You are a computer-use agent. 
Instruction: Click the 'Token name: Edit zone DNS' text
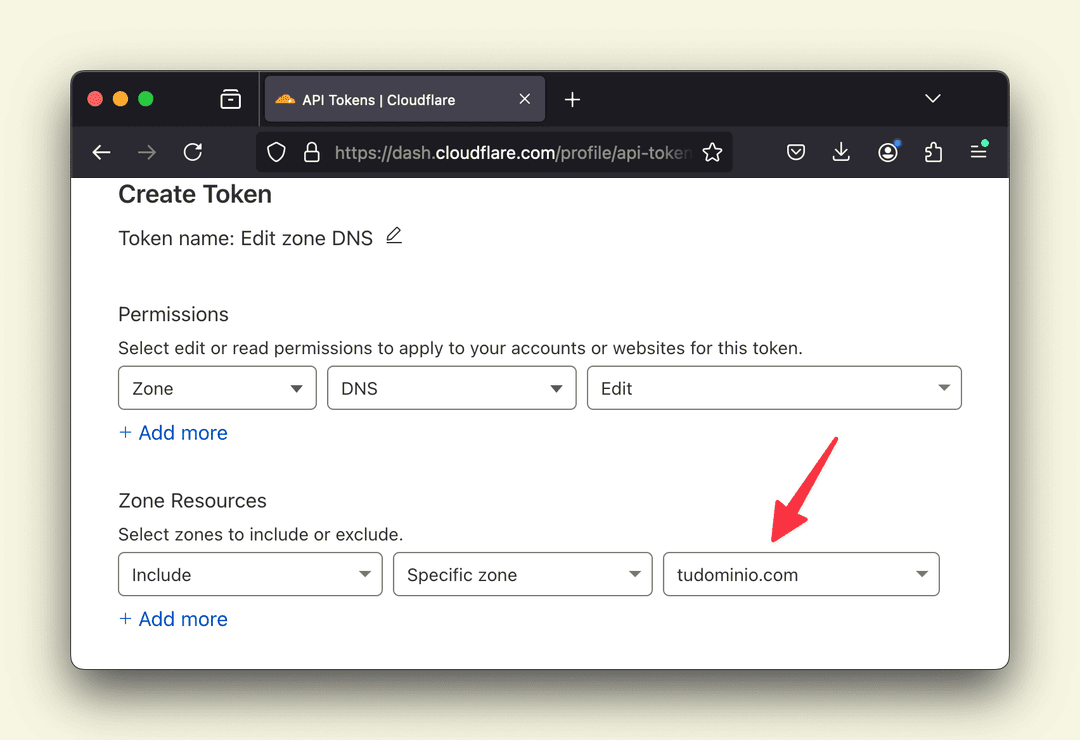point(245,238)
